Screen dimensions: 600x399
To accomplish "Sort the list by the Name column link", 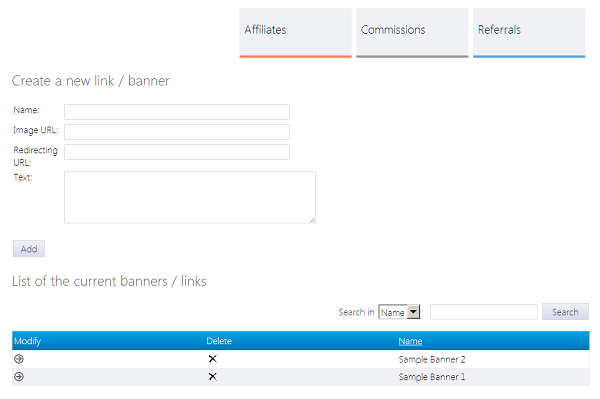I will [410, 341].
